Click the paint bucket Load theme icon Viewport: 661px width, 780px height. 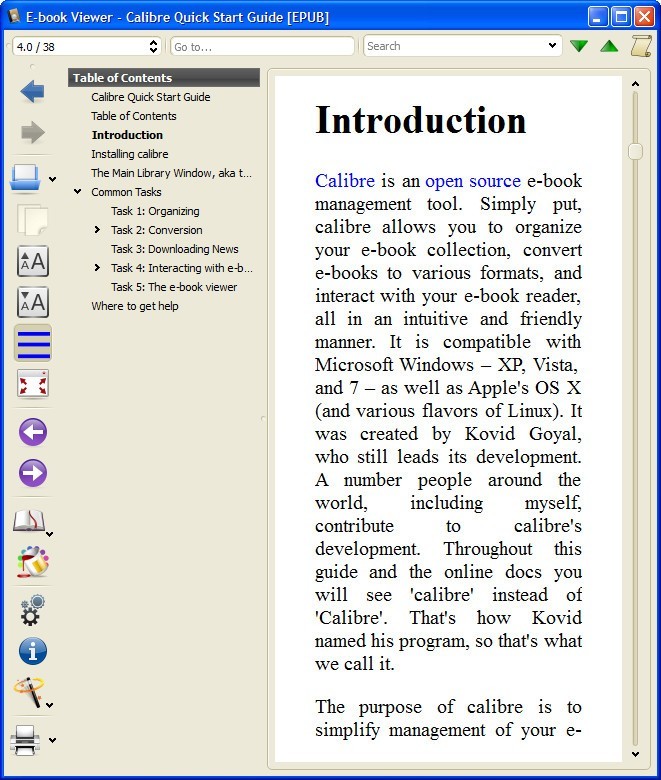pyautogui.click(x=33, y=562)
